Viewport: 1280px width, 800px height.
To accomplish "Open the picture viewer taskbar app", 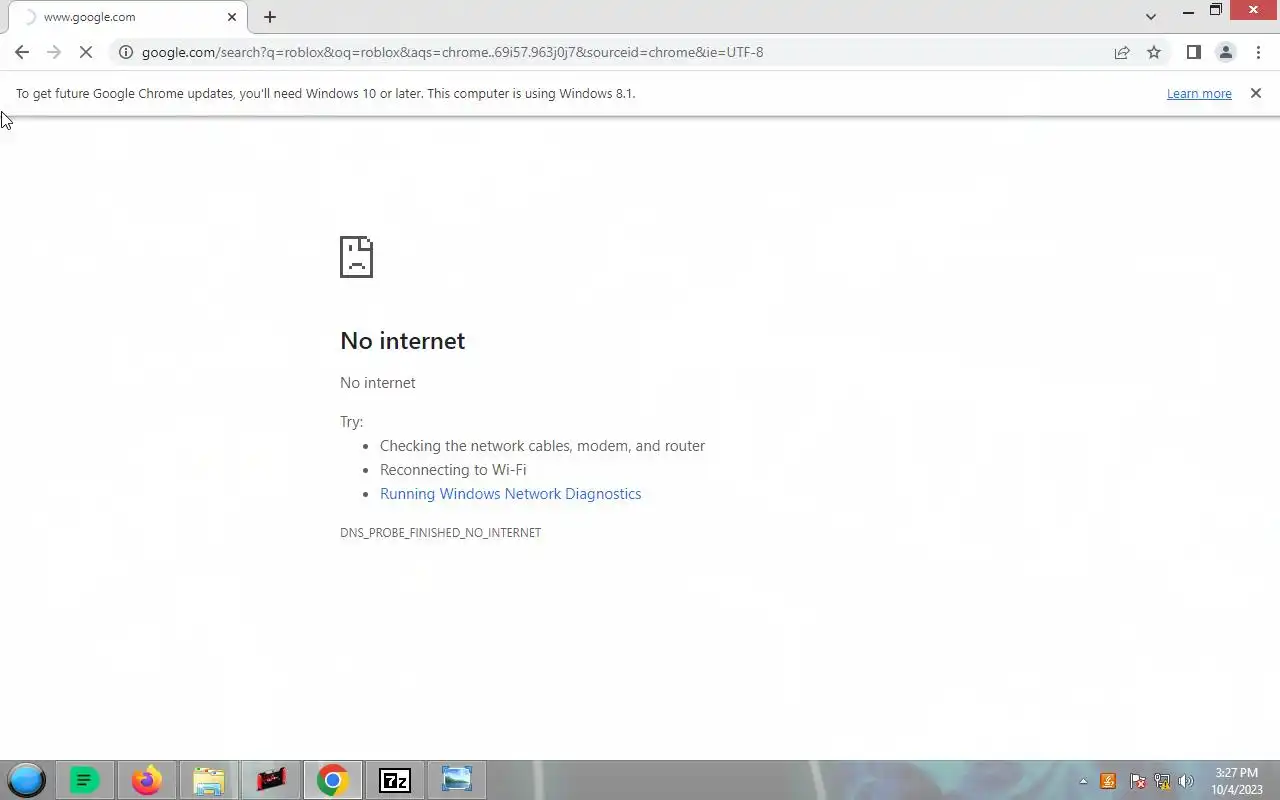I will click(x=456, y=780).
